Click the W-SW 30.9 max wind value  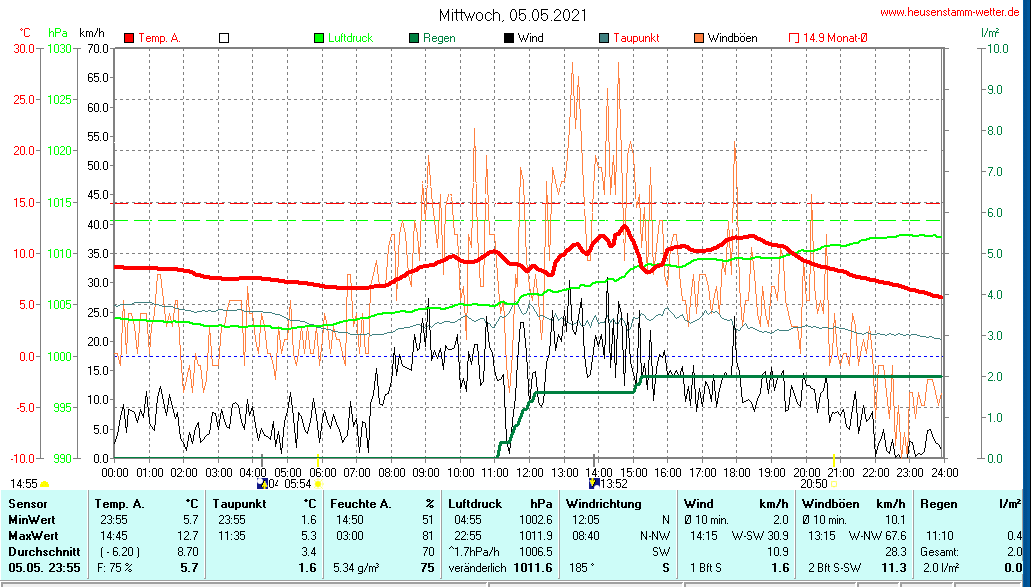(x=760, y=536)
